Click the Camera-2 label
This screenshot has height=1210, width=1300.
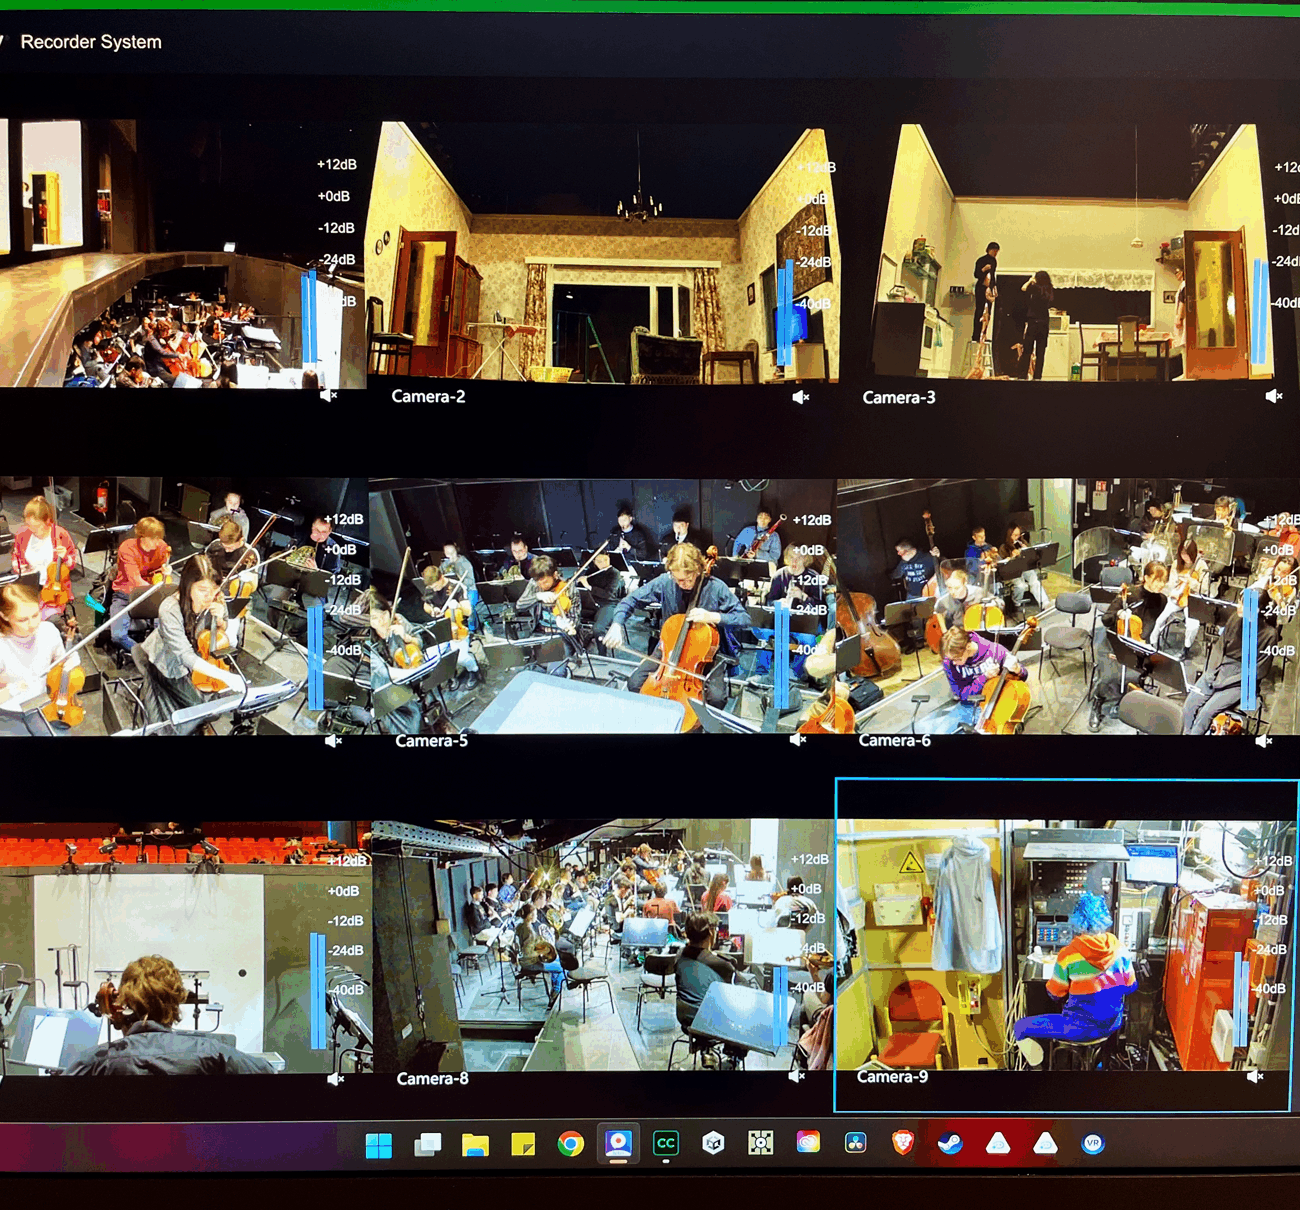point(428,397)
